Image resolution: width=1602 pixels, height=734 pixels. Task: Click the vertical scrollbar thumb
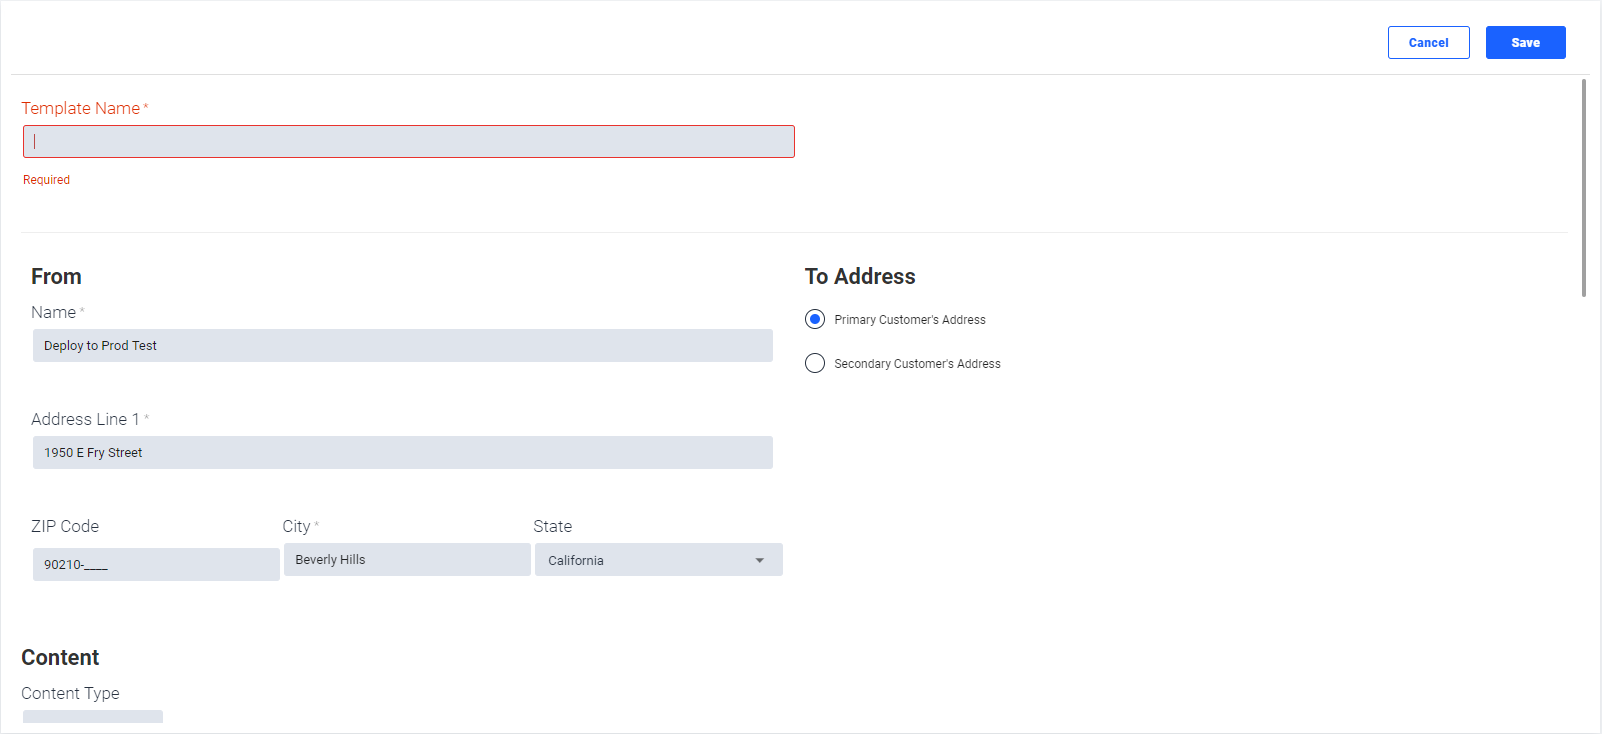coord(1584,188)
